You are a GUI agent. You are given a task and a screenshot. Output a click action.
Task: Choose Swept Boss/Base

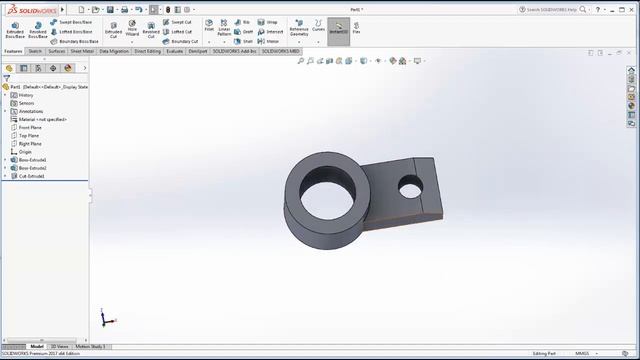[x=71, y=22]
